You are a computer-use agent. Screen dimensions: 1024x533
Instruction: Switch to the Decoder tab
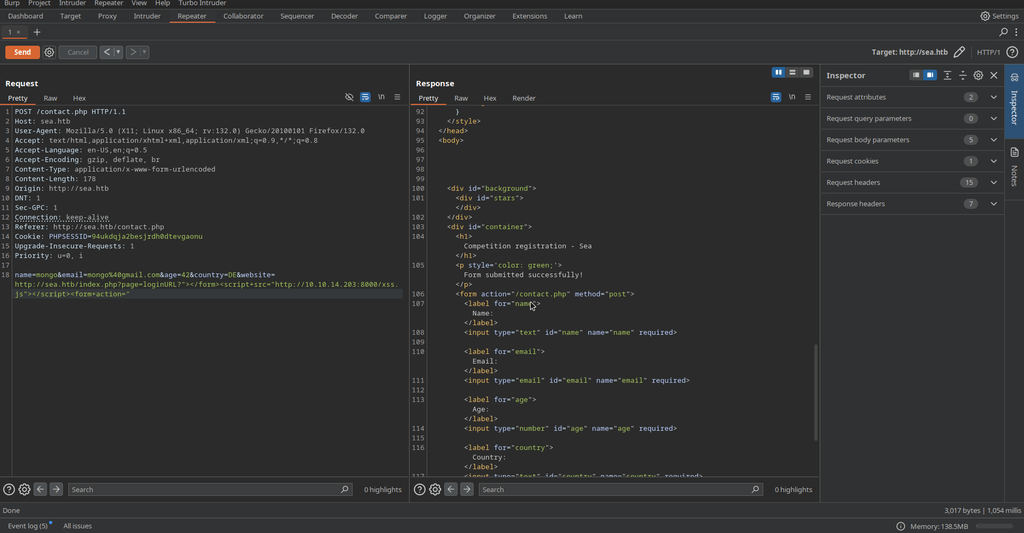click(344, 16)
